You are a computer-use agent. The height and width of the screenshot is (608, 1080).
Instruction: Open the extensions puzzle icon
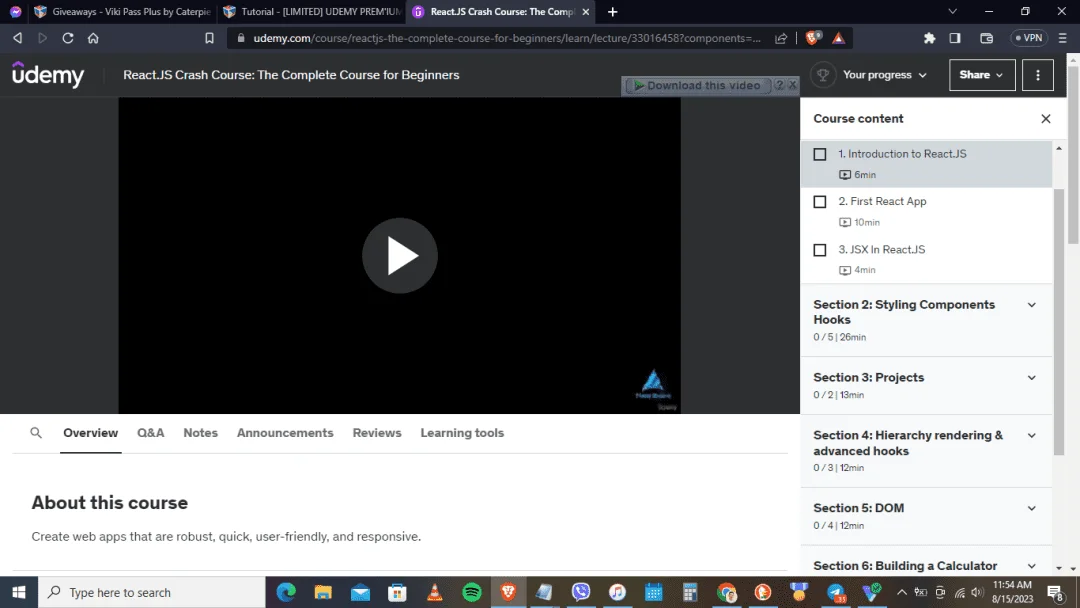(929, 38)
